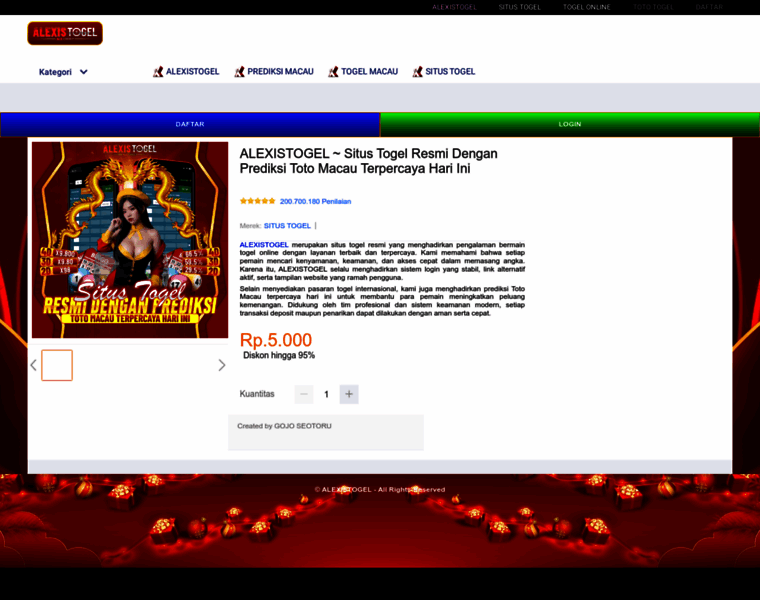This screenshot has width=760, height=600.
Task: Click the icon beside TOGEL MACAU
Action: 333,72
